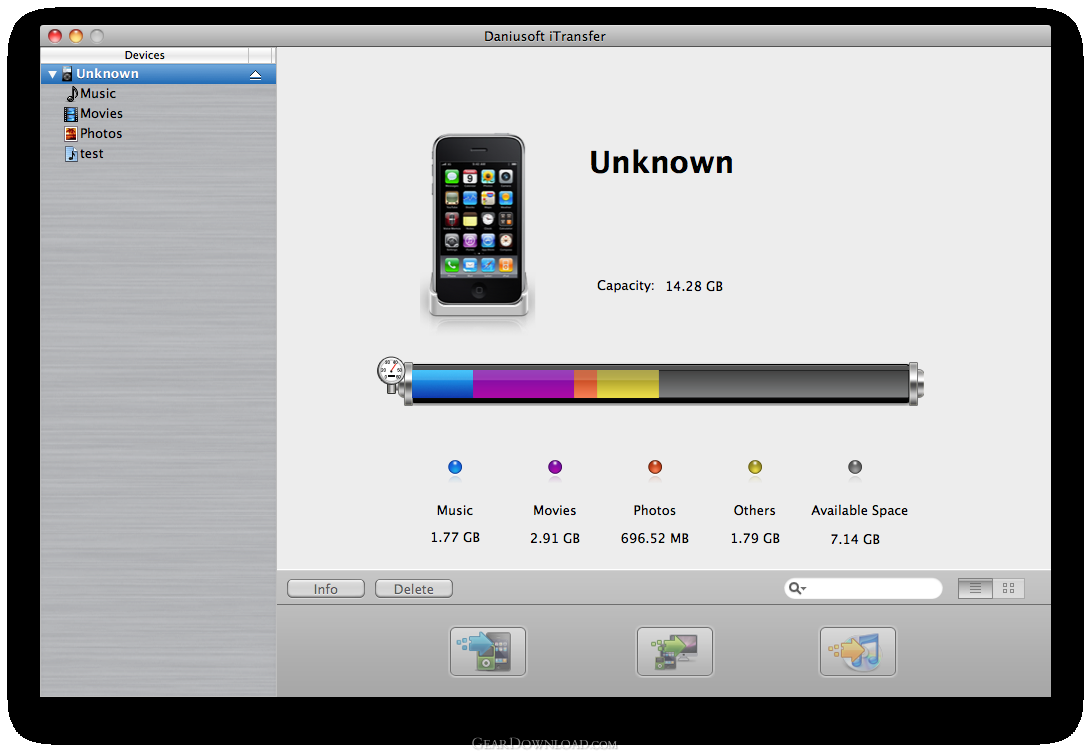Click the blue Music segment of capacity bar
1091x752 pixels.
point(443,384)
